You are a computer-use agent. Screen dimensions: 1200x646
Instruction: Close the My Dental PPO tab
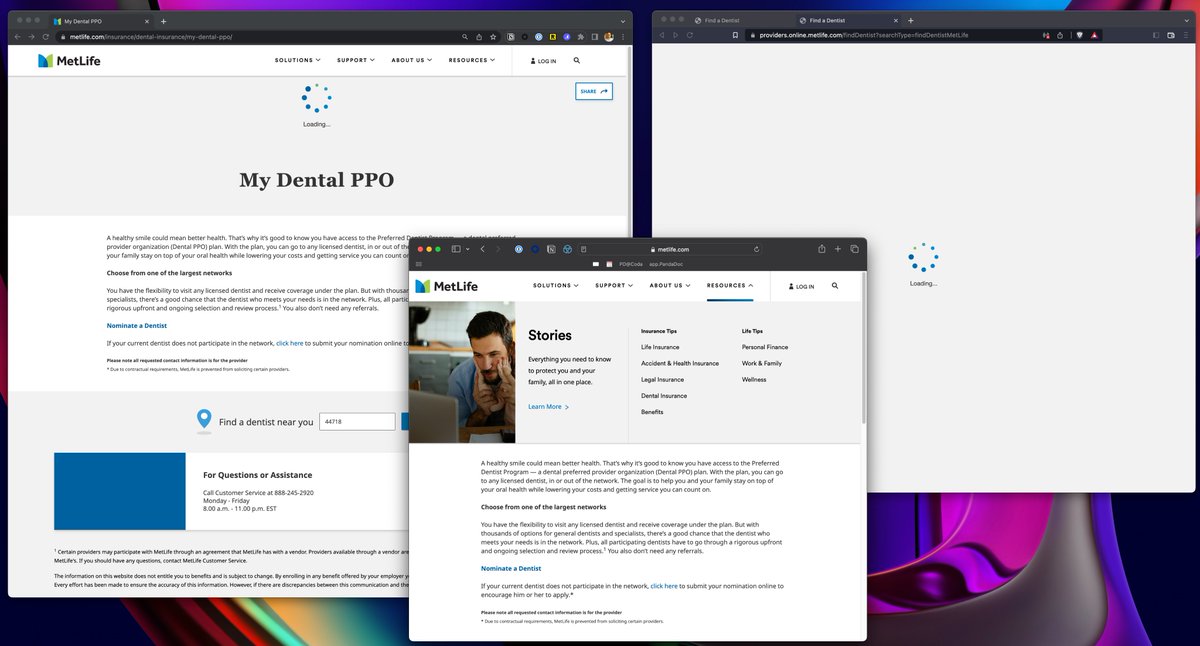[148, 21]
